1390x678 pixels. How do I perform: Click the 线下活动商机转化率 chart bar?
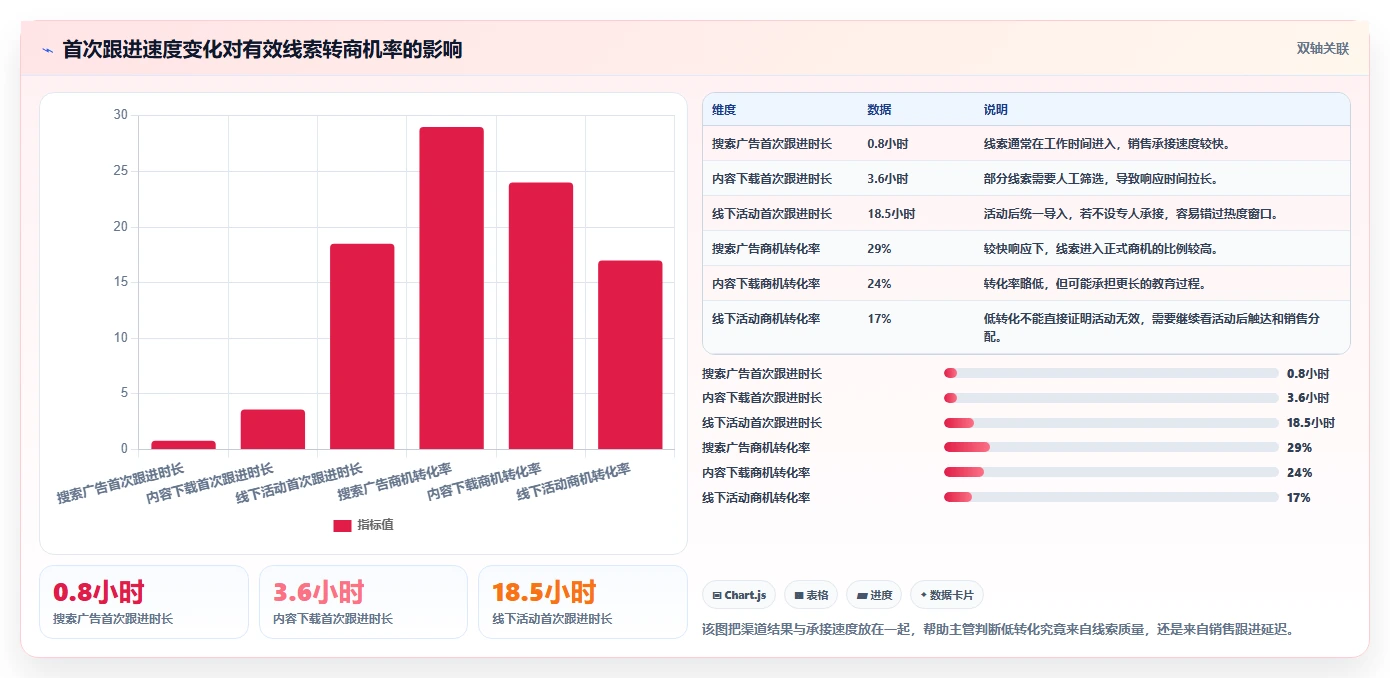(x=630, y=355)
